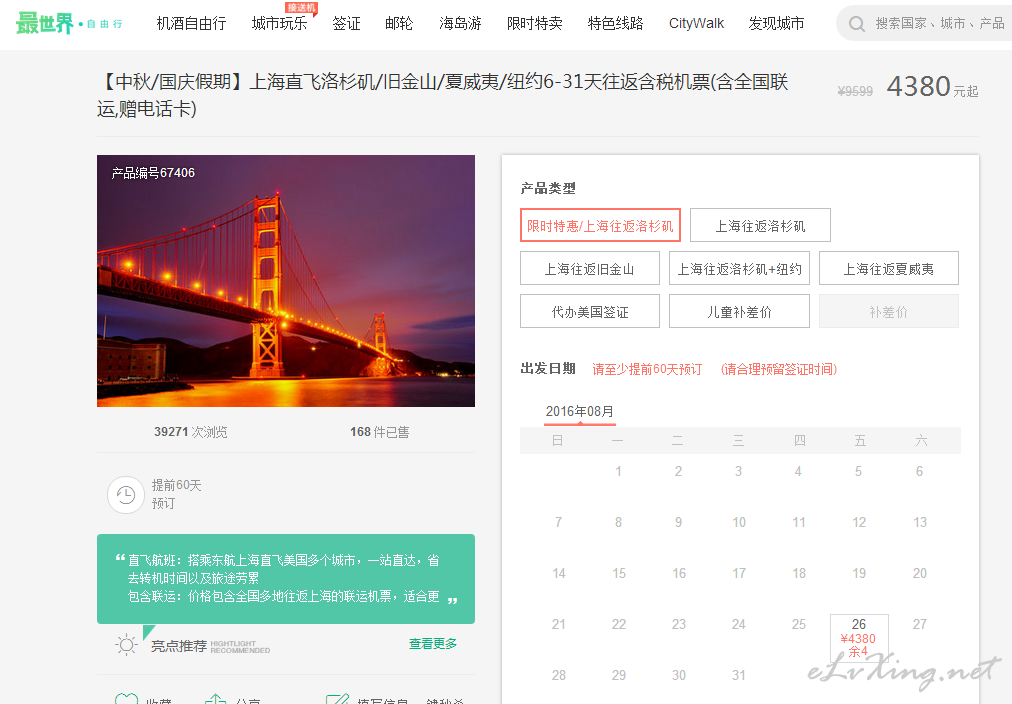Select the 上海往返洛杉矶+纽约 option
The width and height of the screenshot is (1012, 704).
coord(739,268)
